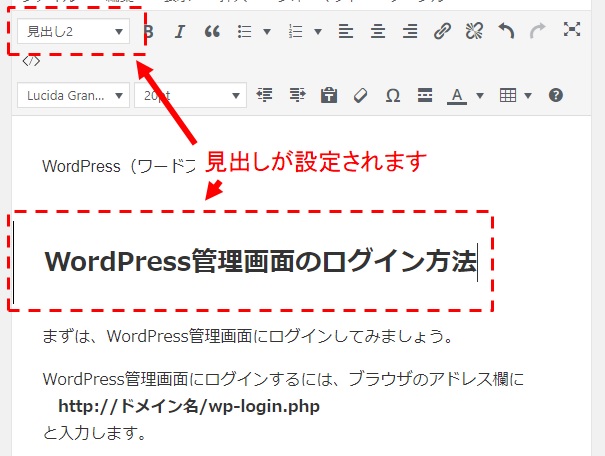Screen dimensions: 605x456
Task: Increase the indent
Action: (297, 95)
